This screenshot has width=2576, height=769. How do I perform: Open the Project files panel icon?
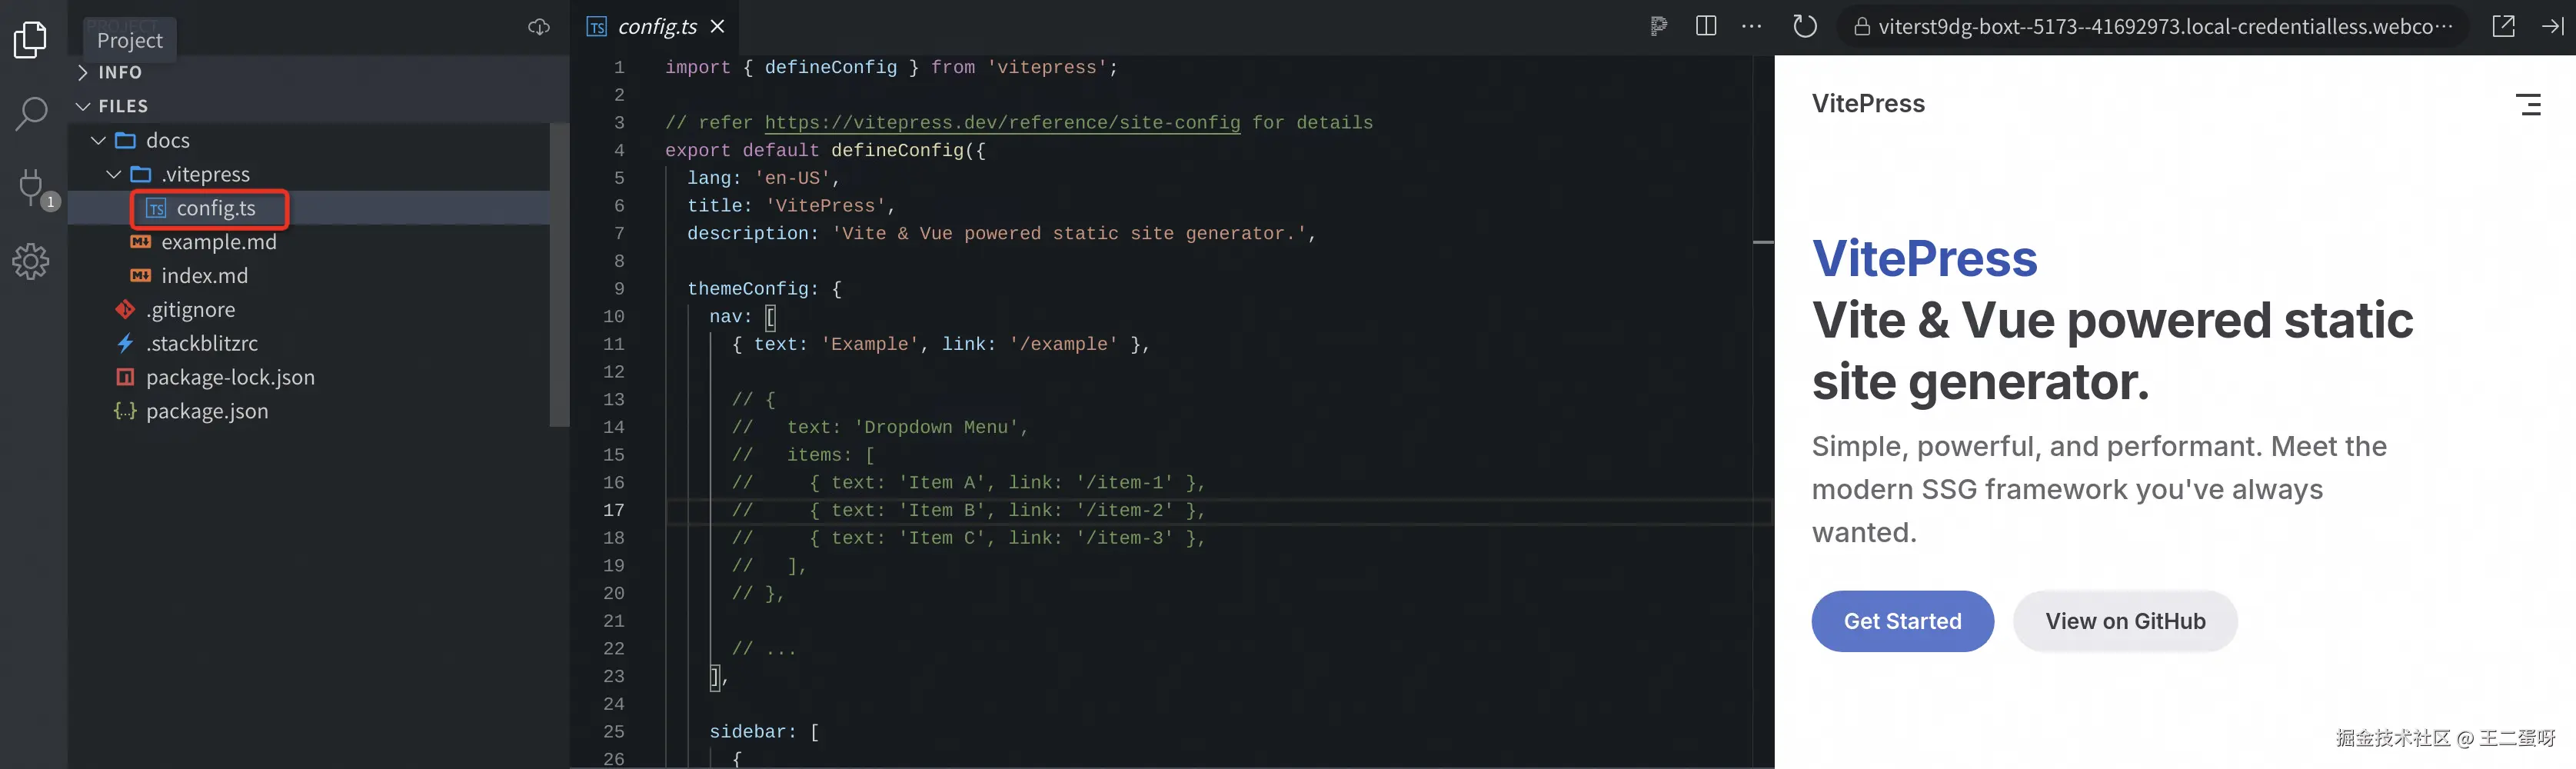(31, 40)
